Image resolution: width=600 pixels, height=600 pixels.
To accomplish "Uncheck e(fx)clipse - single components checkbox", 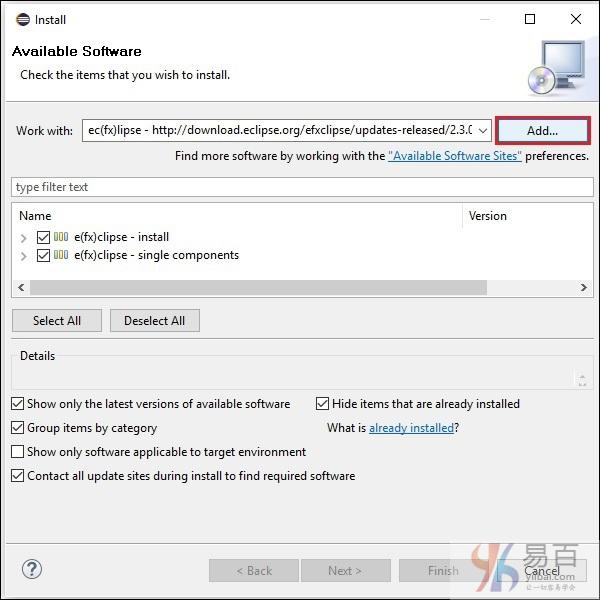I will pos(43,255).
